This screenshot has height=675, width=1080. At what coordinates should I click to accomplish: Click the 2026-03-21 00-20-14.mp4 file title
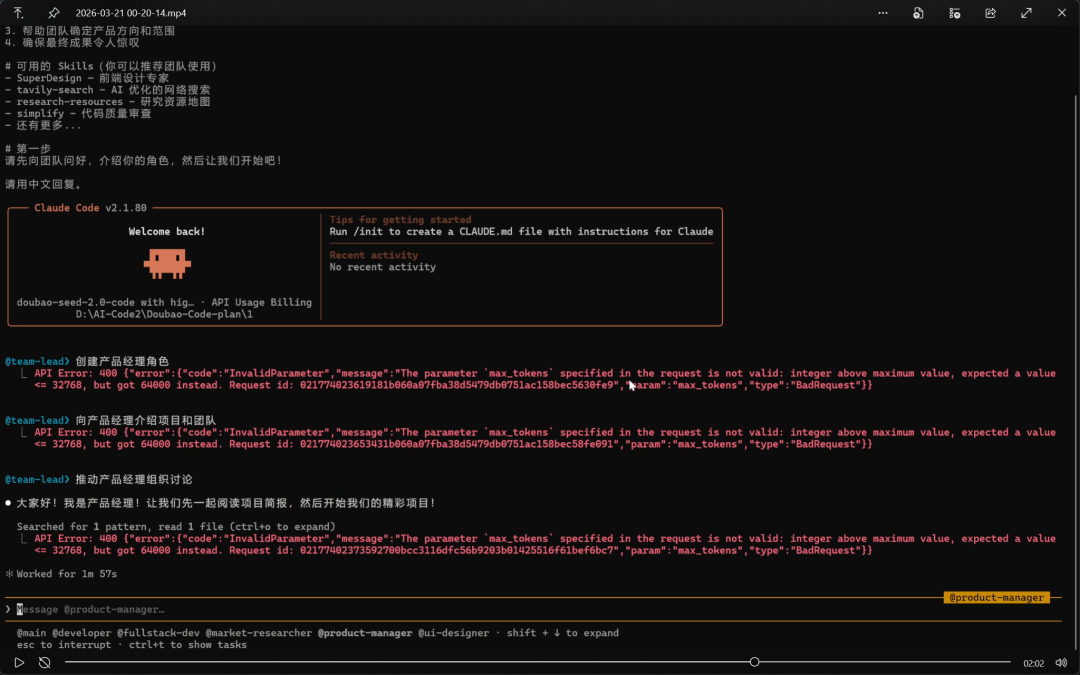point(131,13)
